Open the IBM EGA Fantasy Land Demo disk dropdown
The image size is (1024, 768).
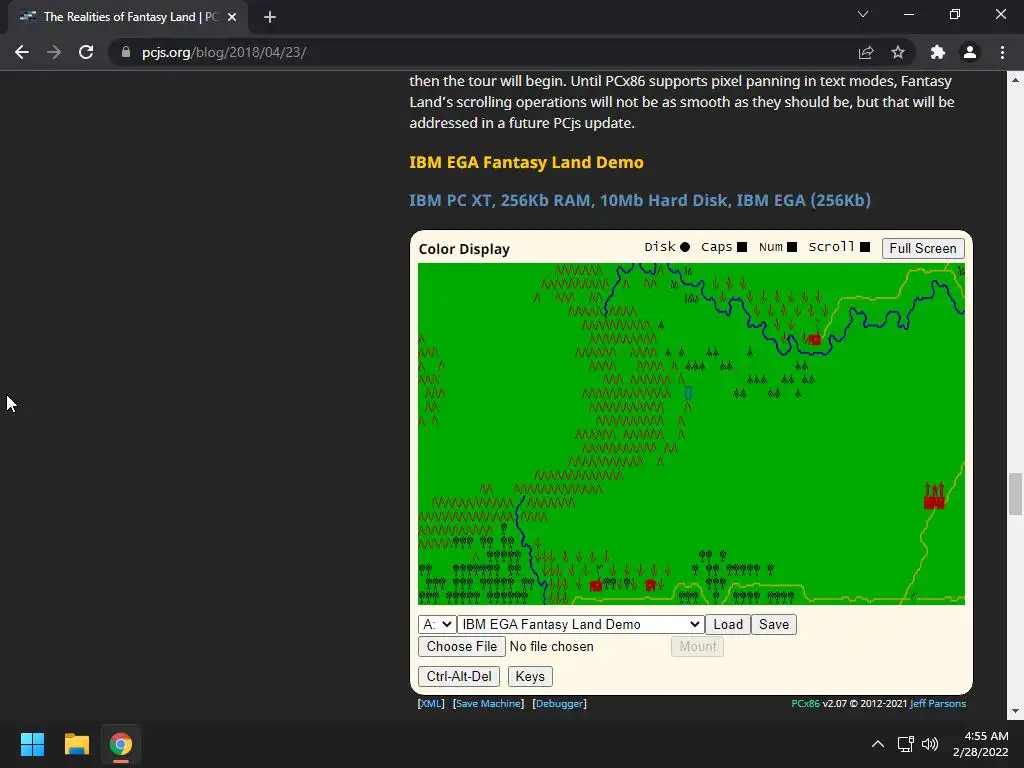[x=580, y=624]
